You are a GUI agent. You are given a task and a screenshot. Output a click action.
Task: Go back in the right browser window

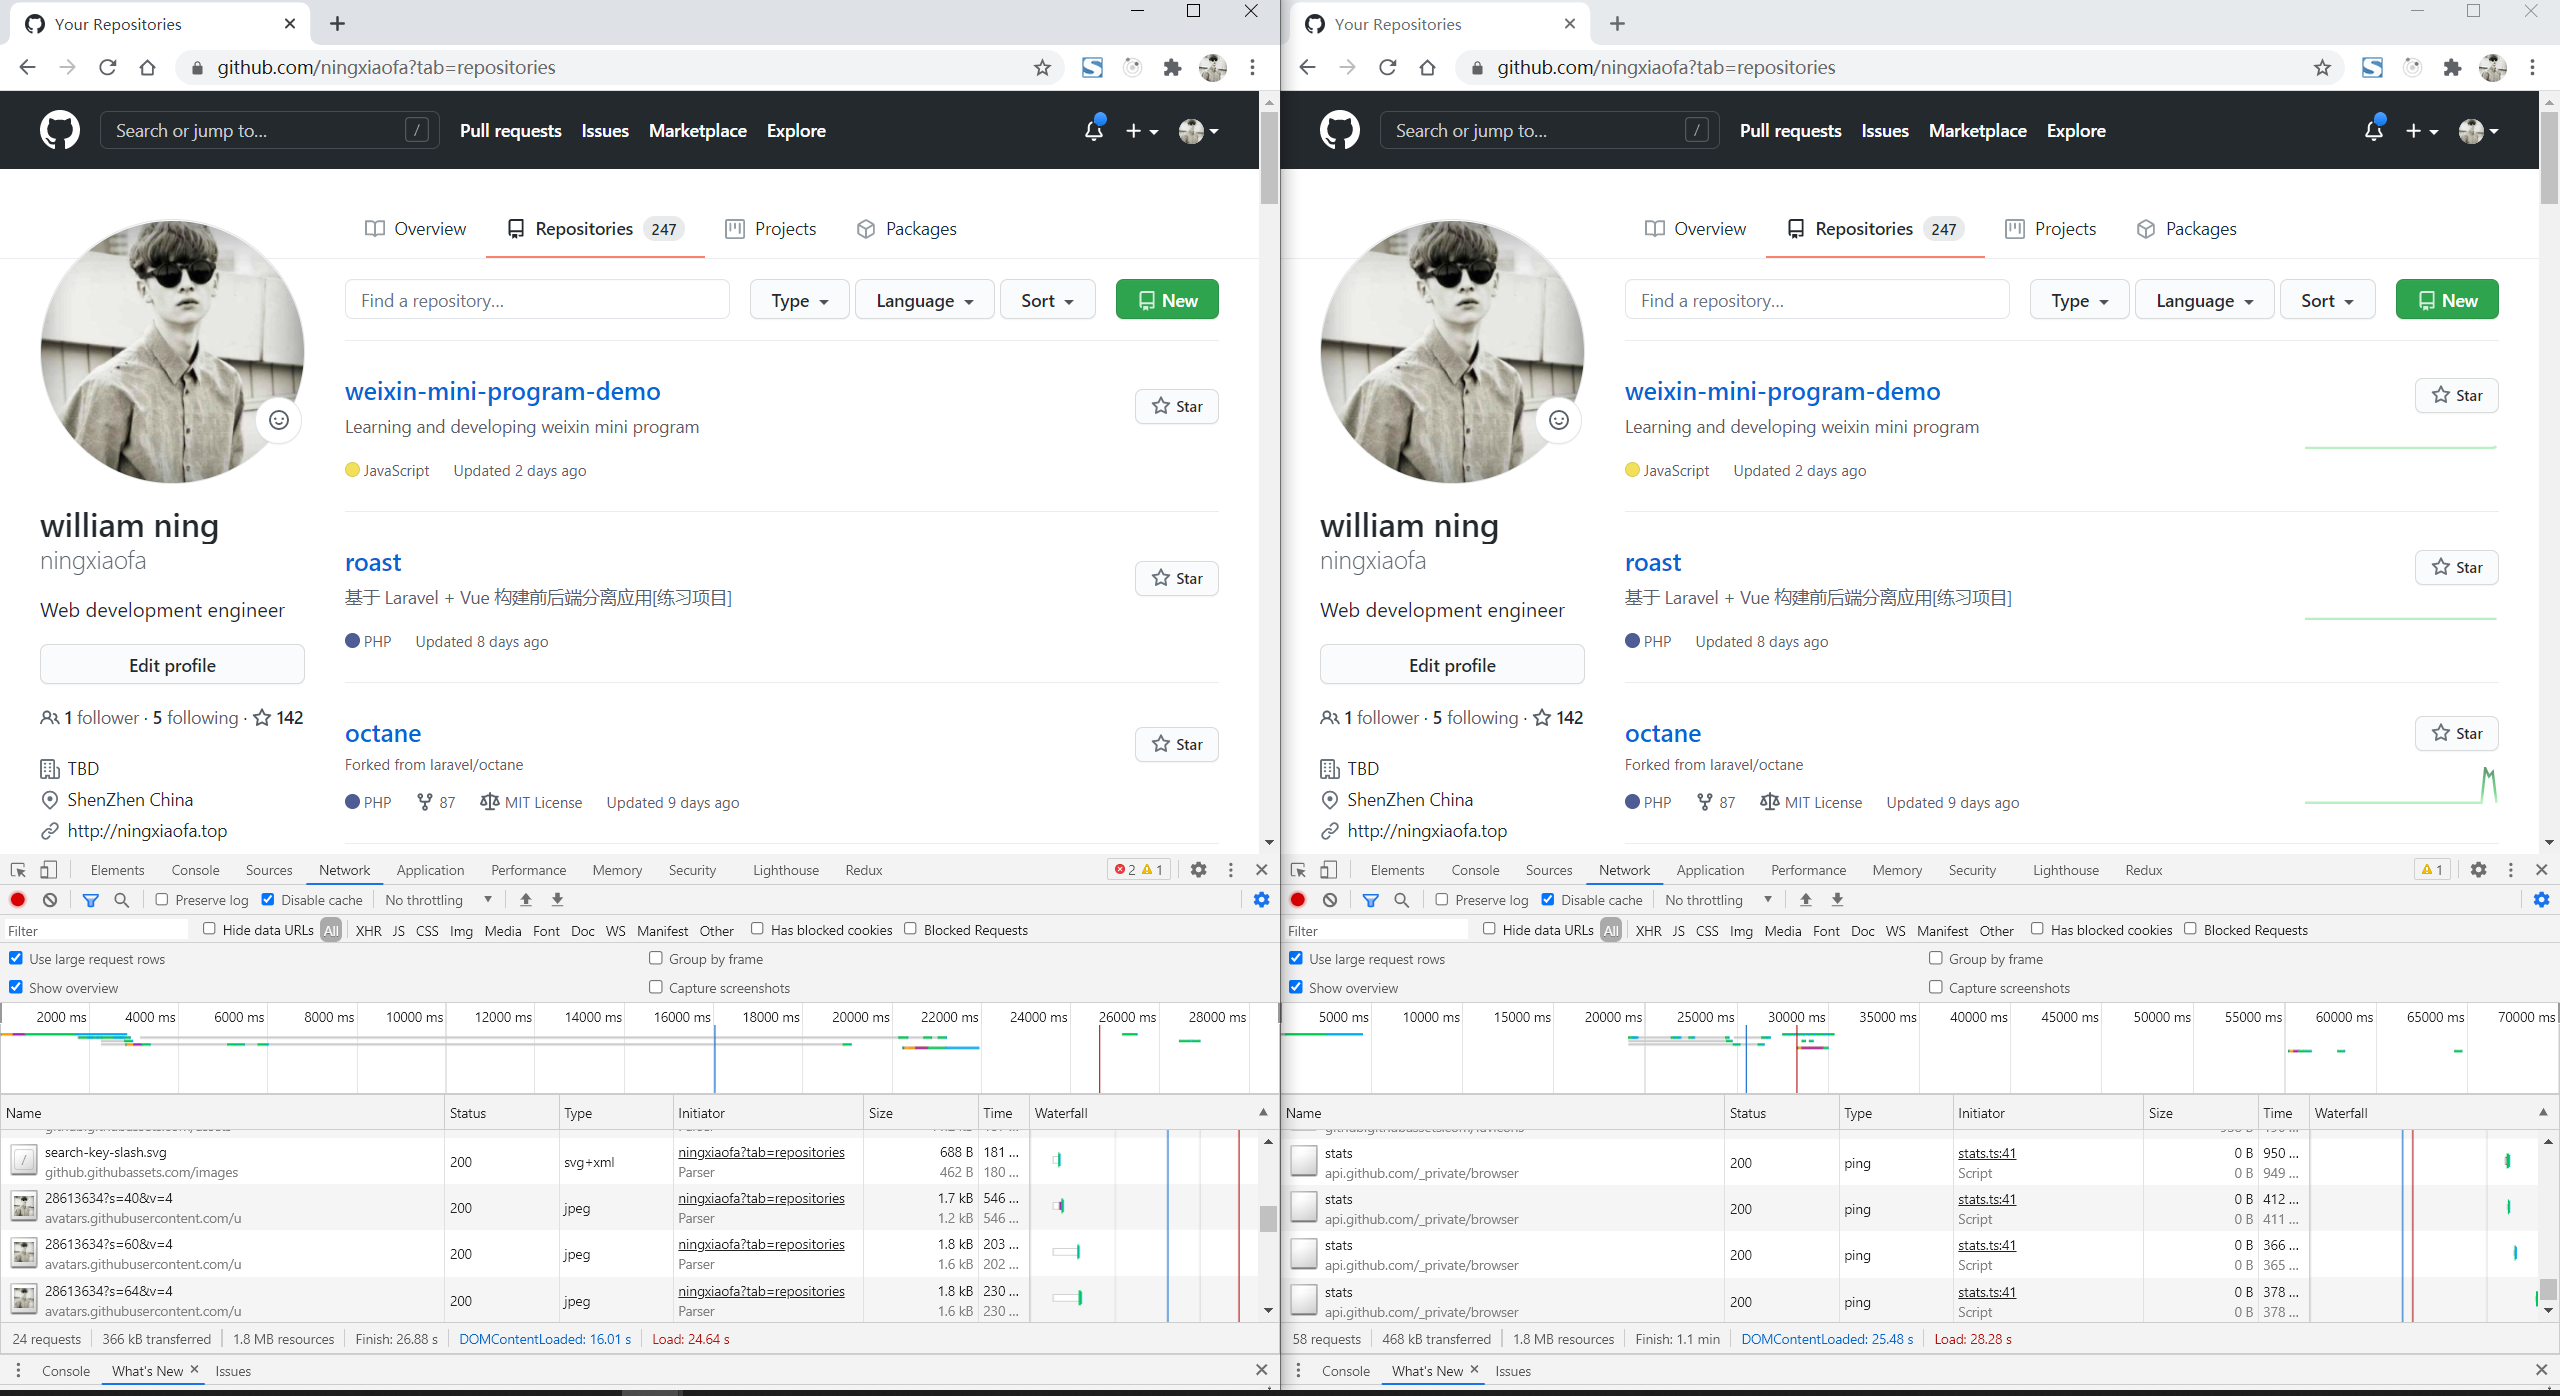point(1307,67)
